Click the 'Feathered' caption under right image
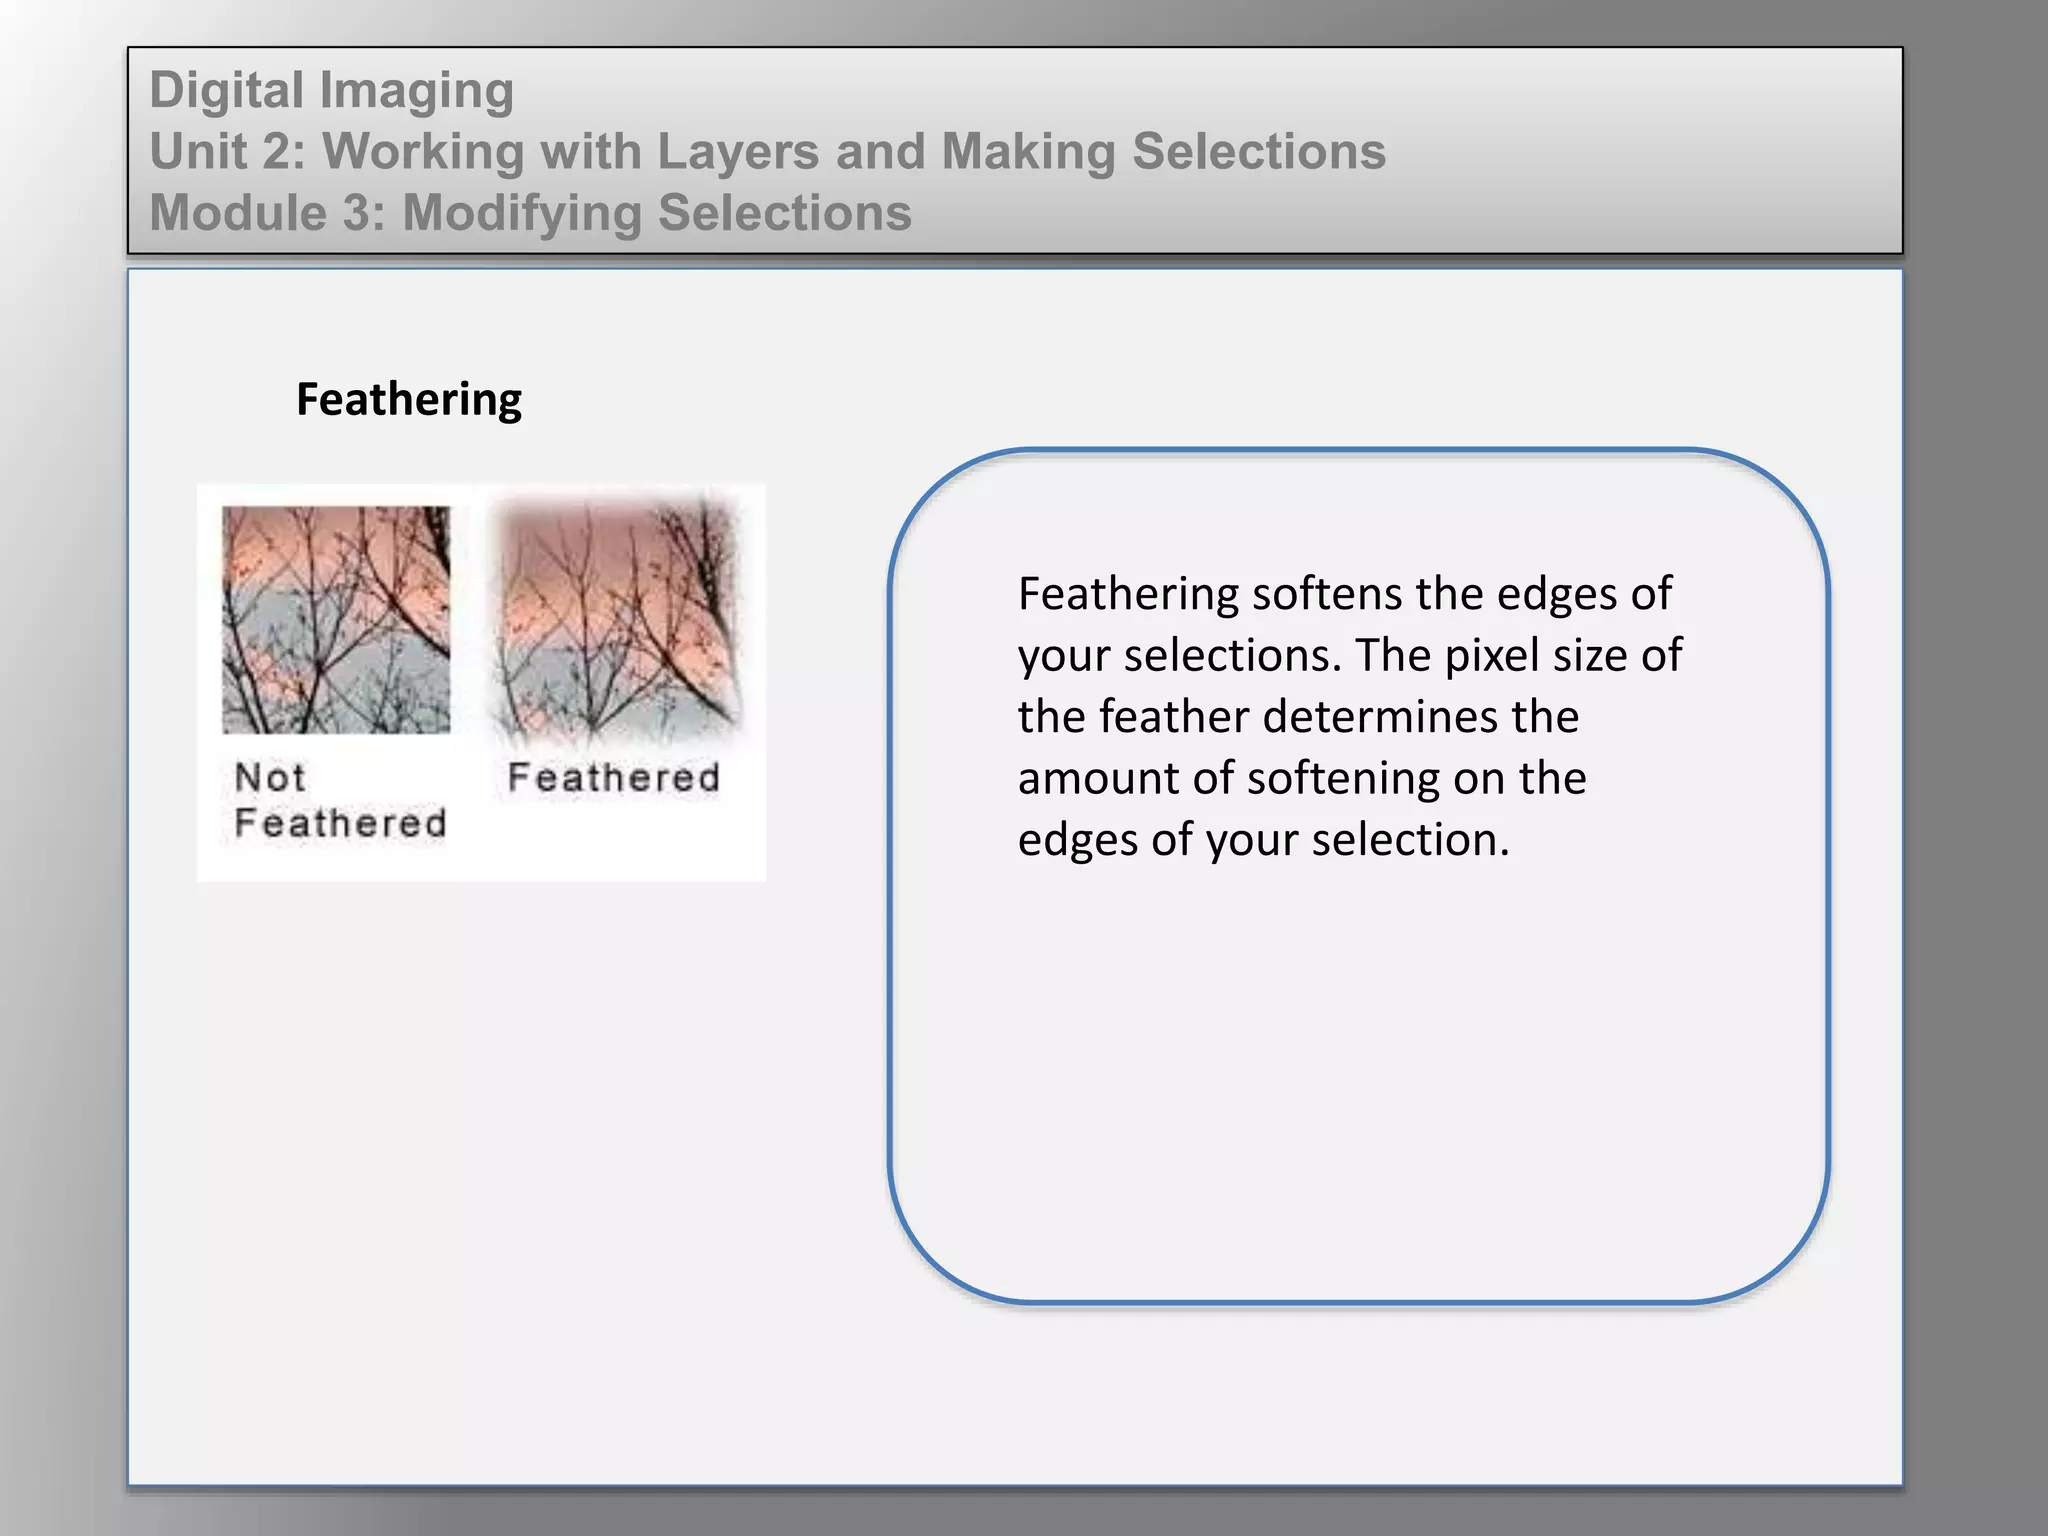The width and height of the screenshot is (2048, 1536). point(613,778)
